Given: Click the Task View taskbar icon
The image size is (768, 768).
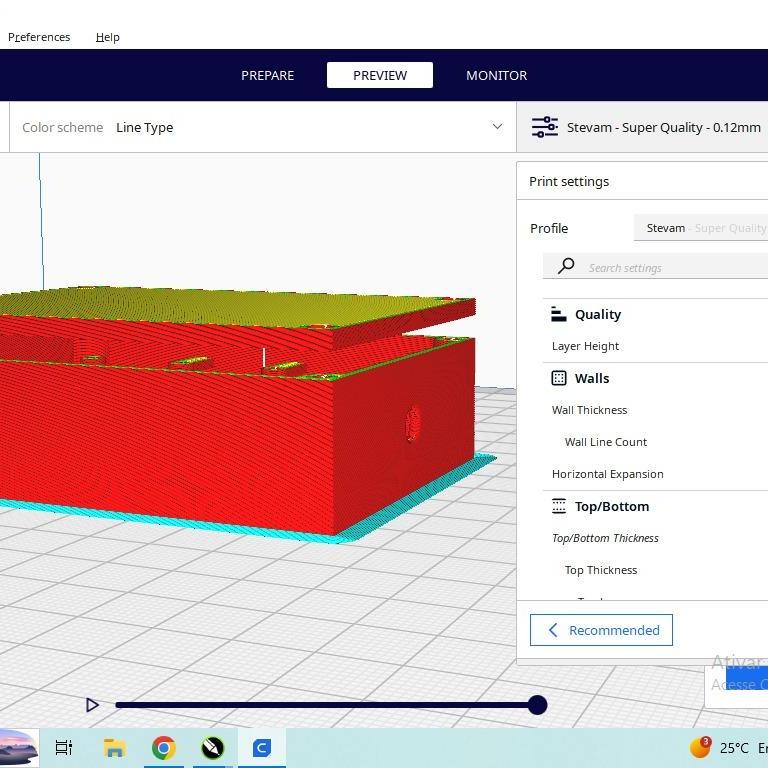Looking at the screenshot, I should point(64,747).
